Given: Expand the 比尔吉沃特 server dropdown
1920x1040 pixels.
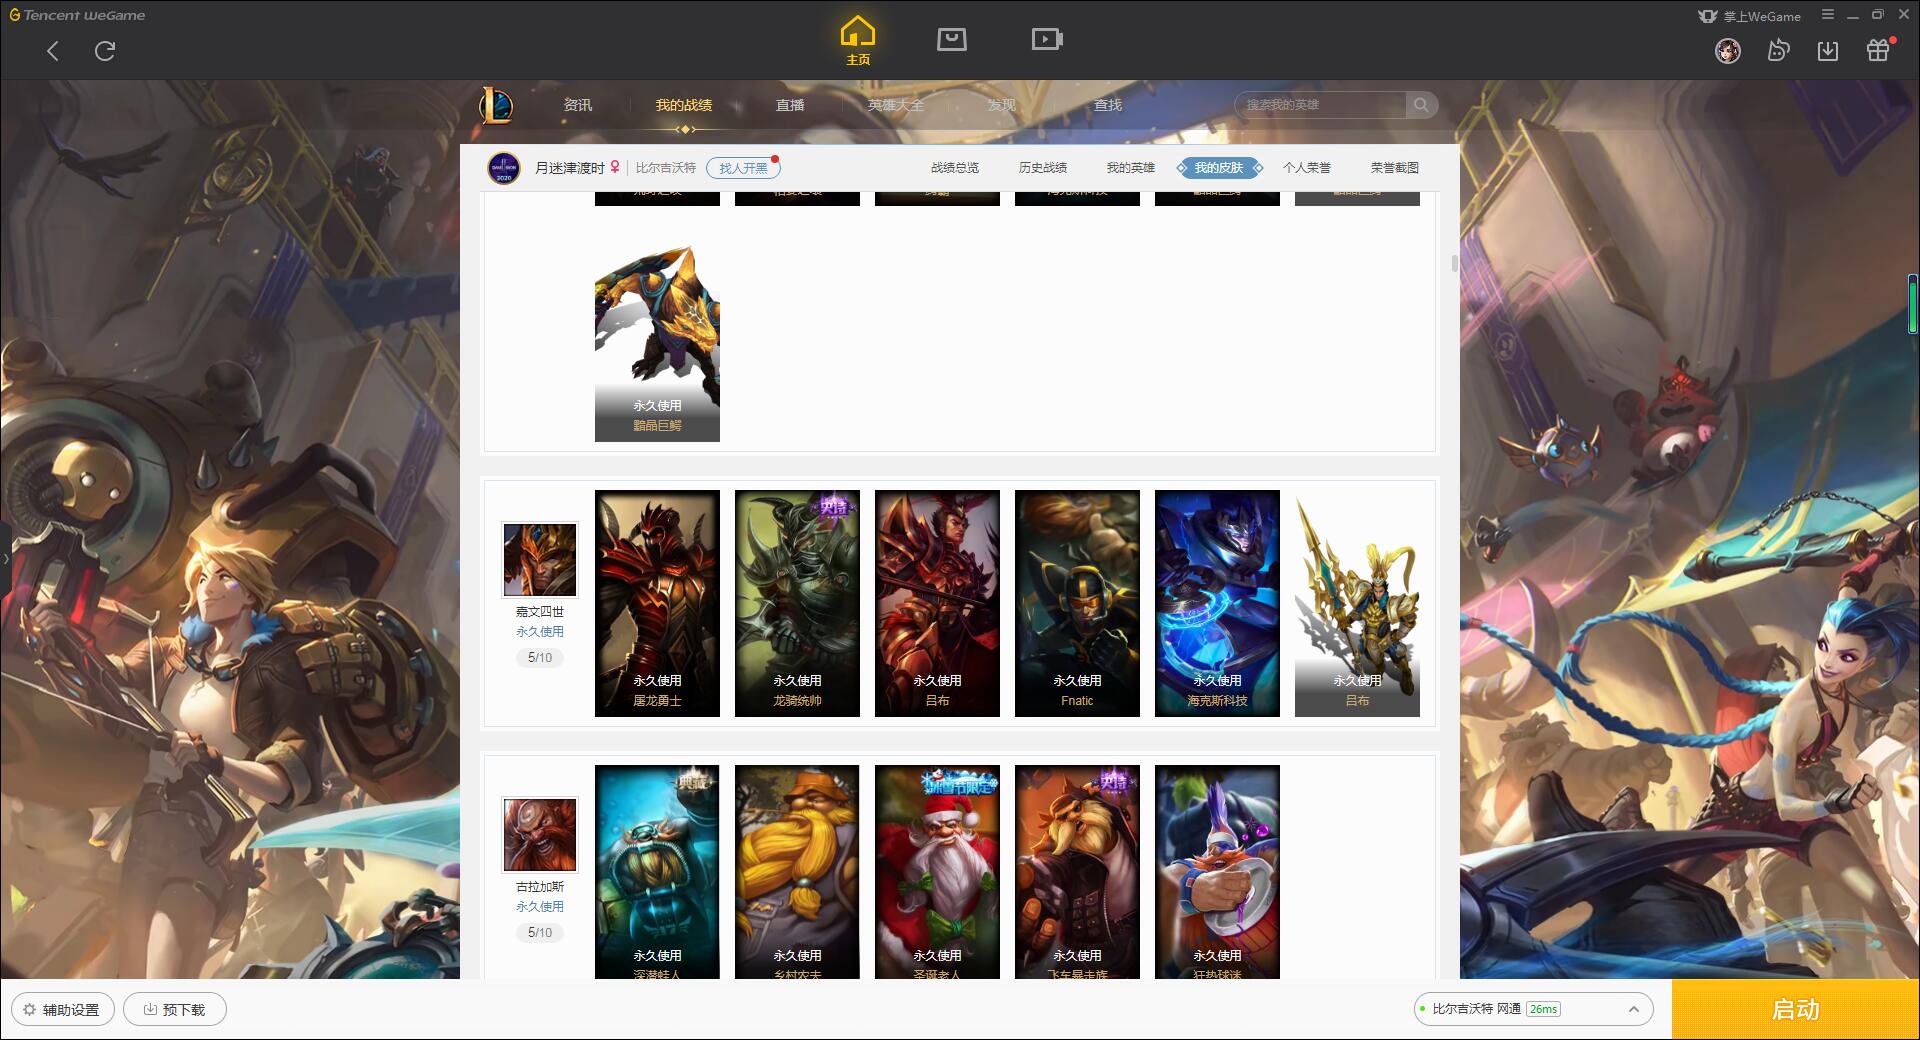Looking at the screenshot, I should 1533,1009.
